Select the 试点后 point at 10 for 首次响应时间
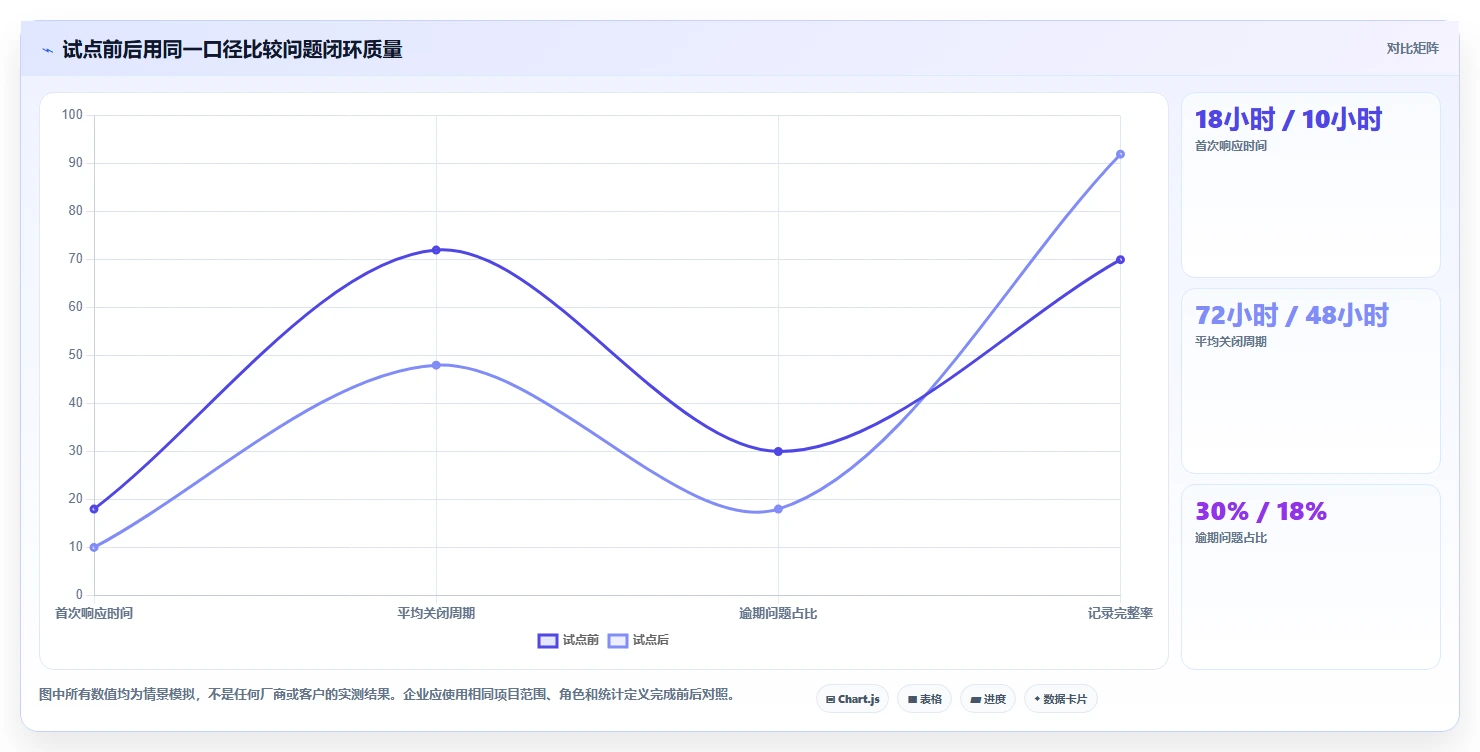 coord(94,547)
